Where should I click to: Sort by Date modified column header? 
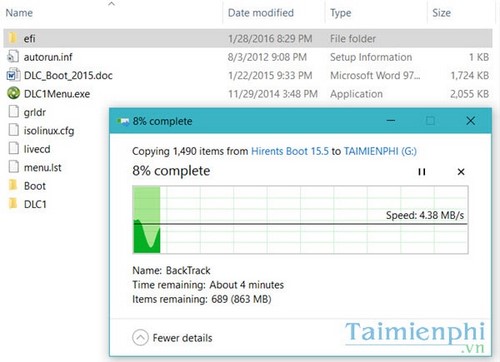261,13
